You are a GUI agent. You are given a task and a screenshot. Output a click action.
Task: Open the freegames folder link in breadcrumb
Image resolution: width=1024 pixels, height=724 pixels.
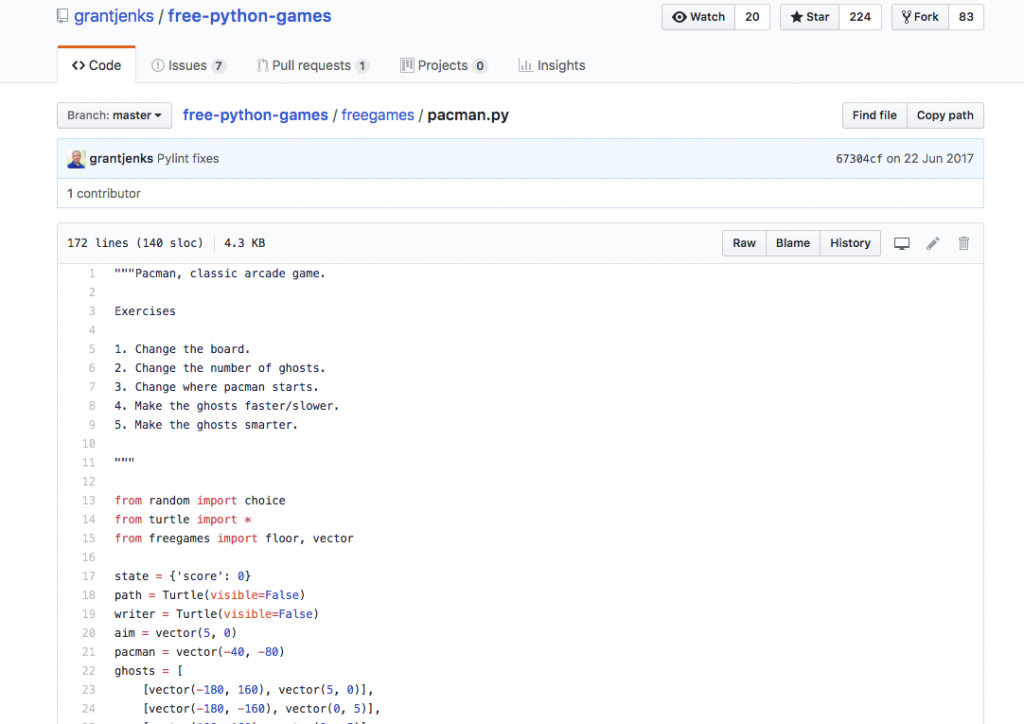pos(377,115)
